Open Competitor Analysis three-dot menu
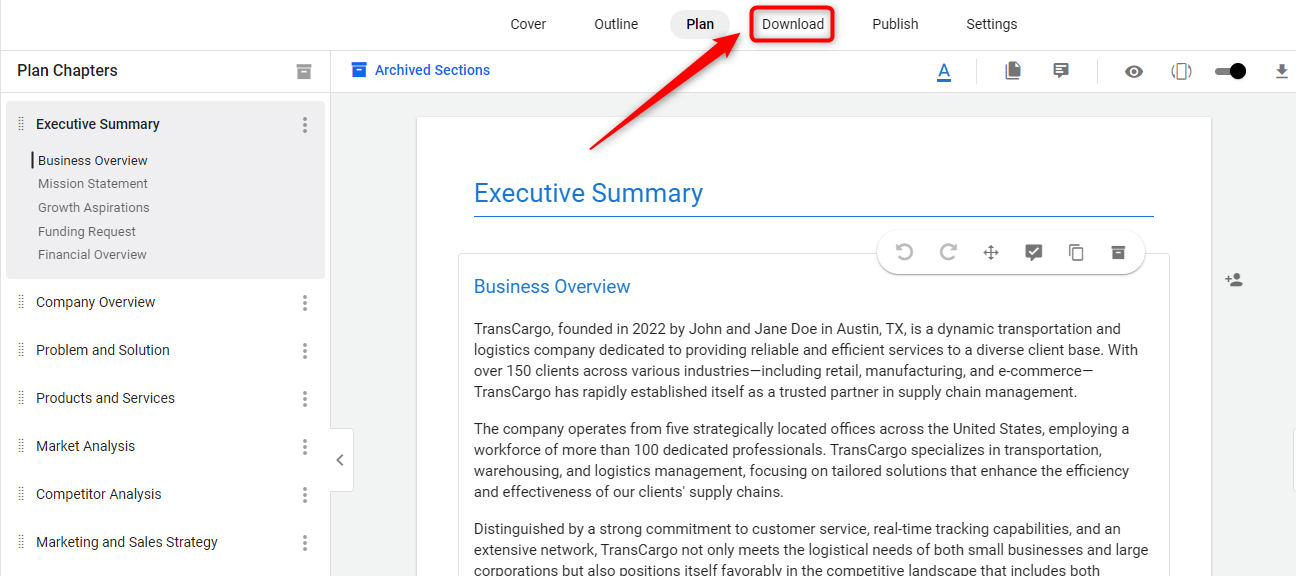The width and height of the screenshot is (1296, 576). [x=305, y=495]
